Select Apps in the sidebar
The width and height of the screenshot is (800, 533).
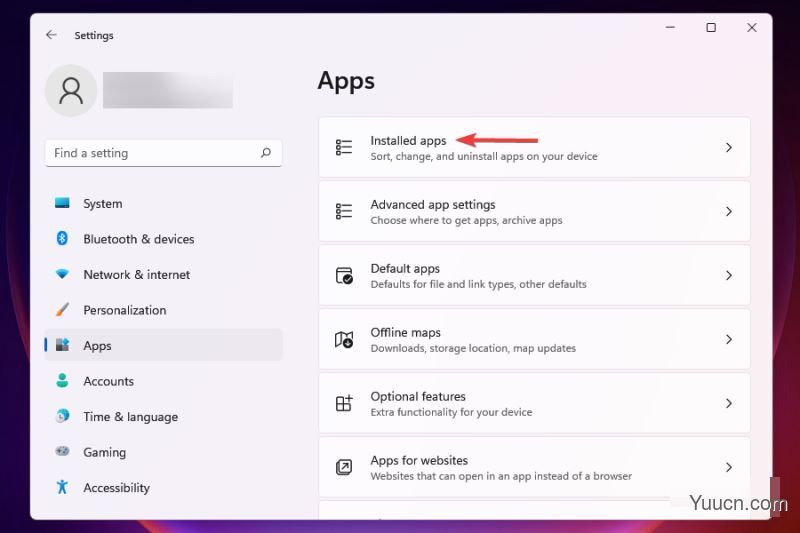163,345
